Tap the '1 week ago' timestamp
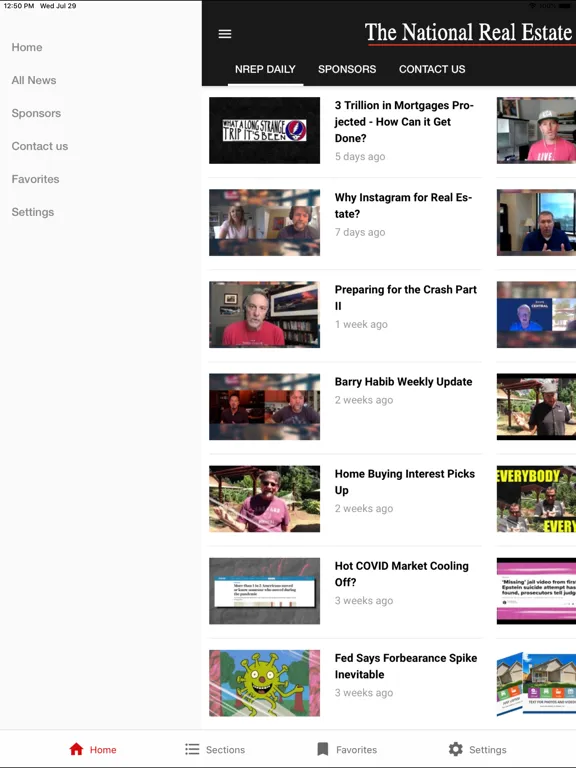 (x=361, y=324)
